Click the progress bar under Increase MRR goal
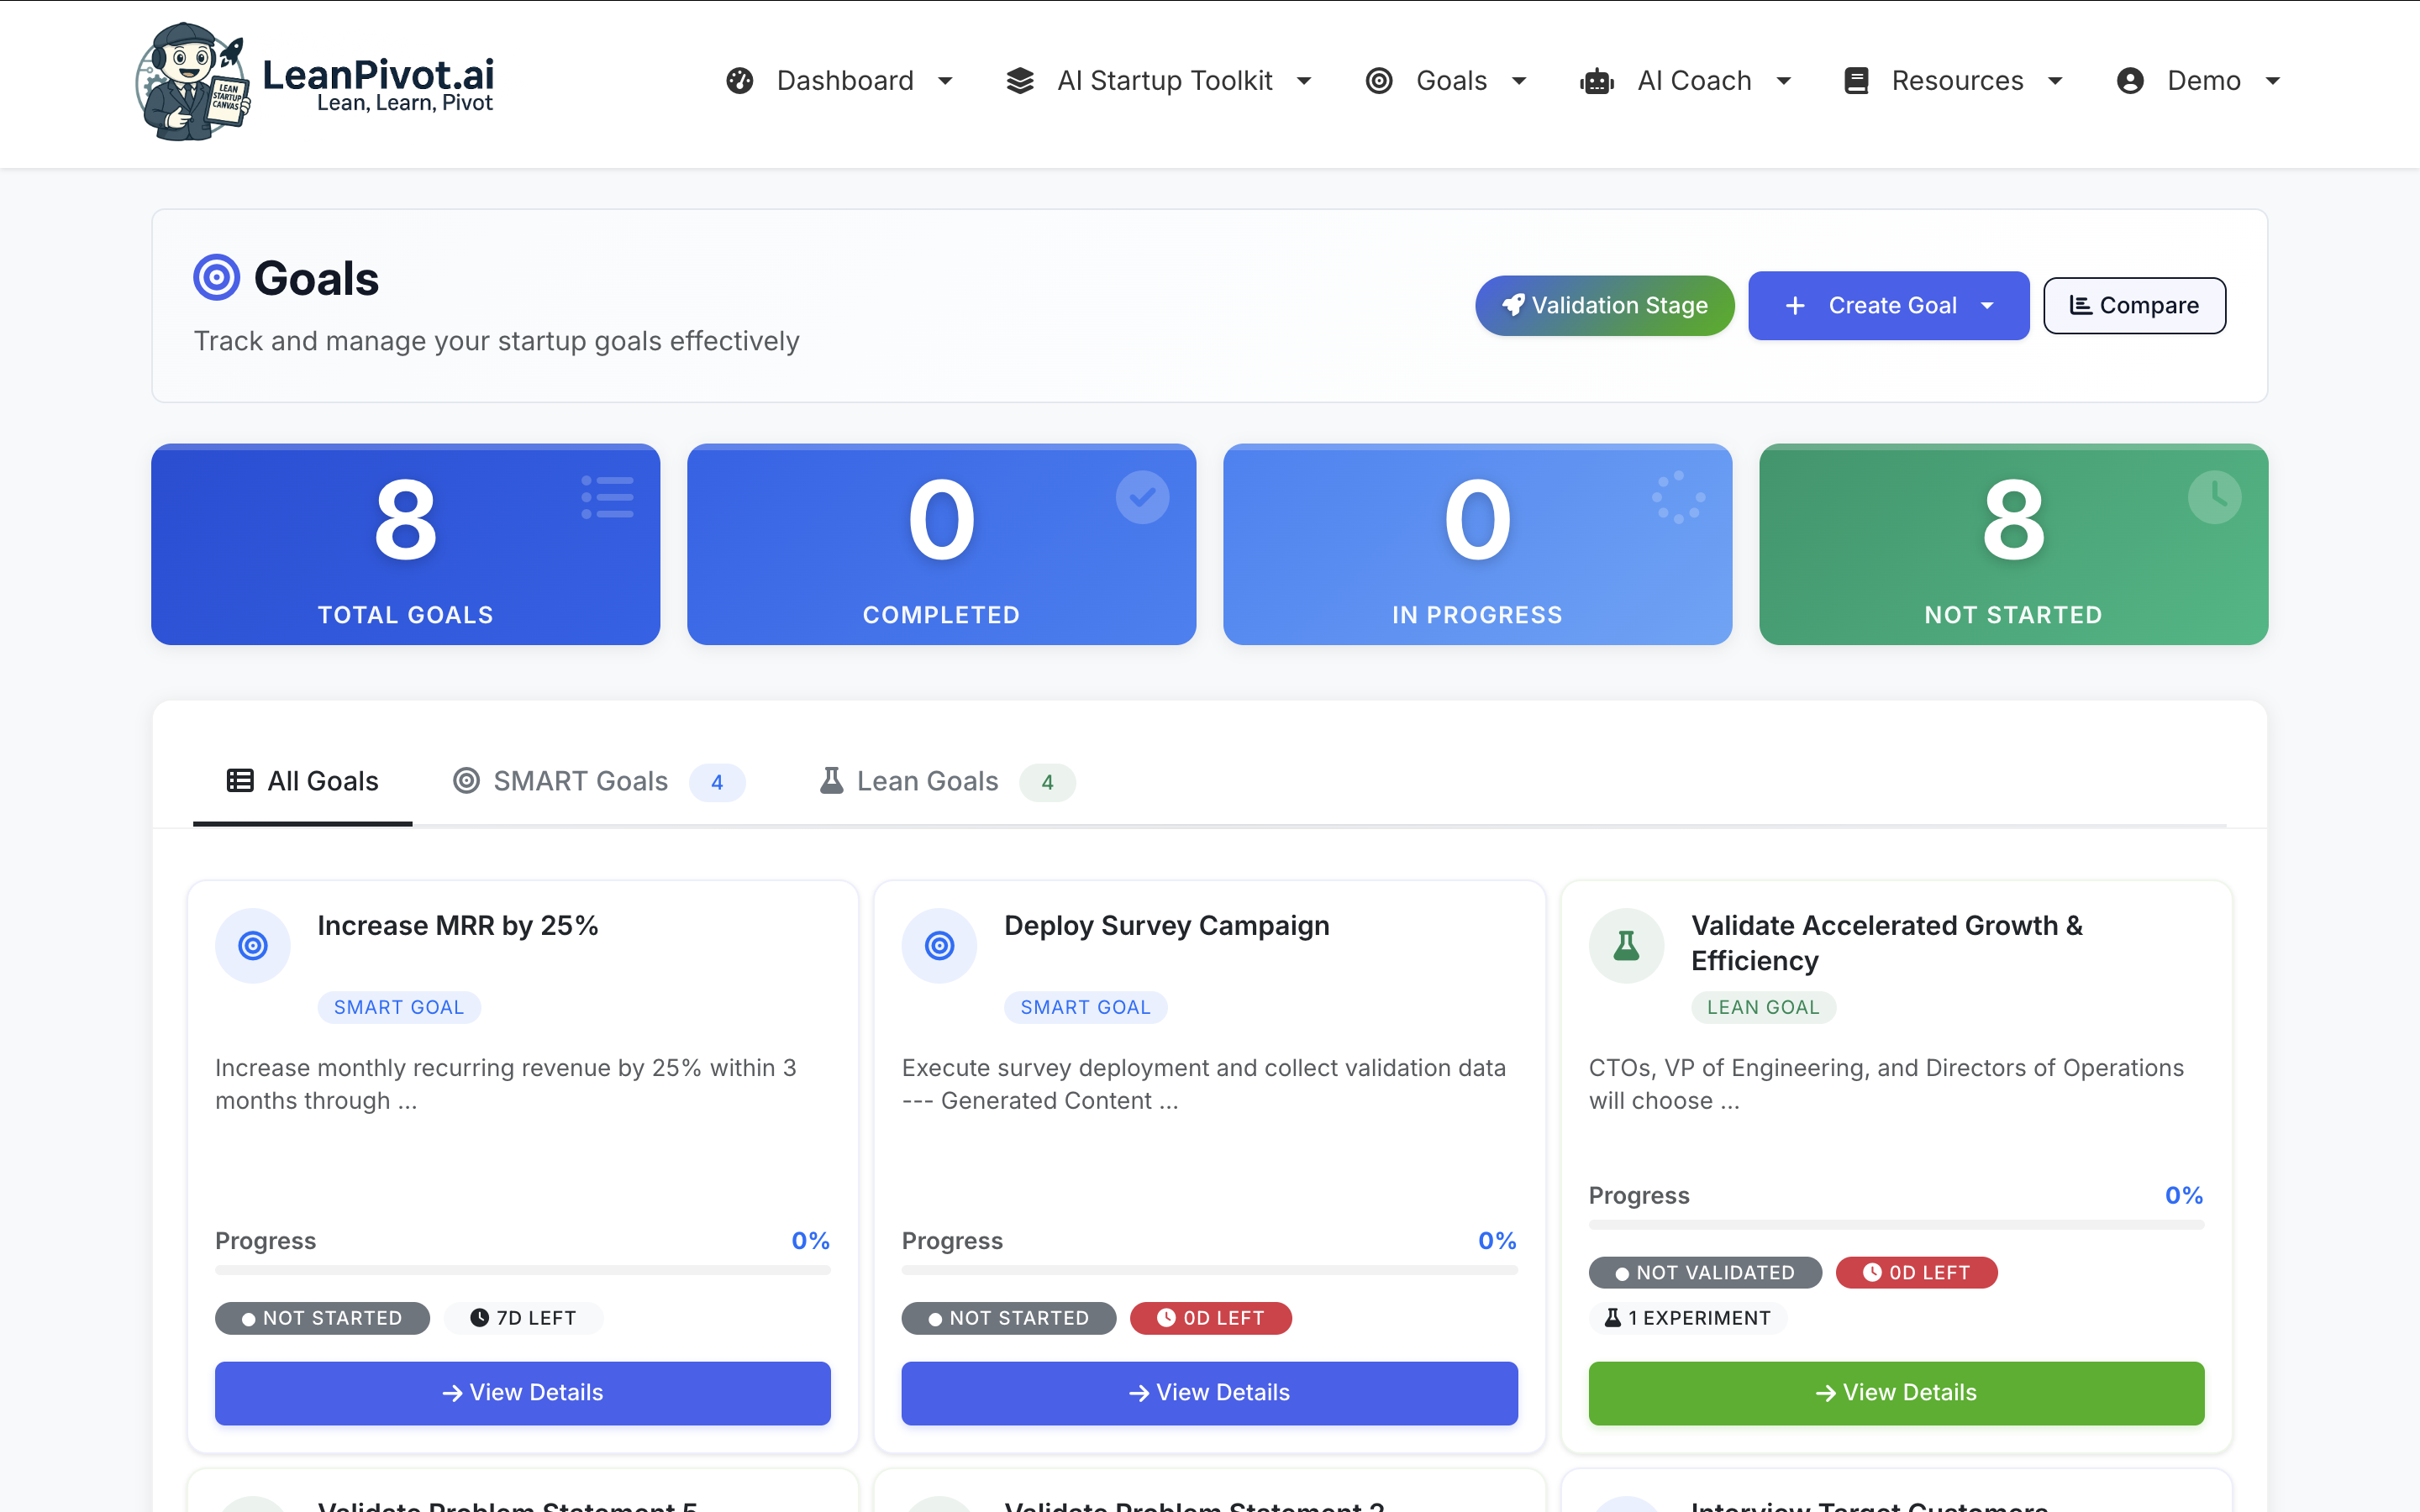This screenshot has width=2420, height=1512. coord(522,1270)
